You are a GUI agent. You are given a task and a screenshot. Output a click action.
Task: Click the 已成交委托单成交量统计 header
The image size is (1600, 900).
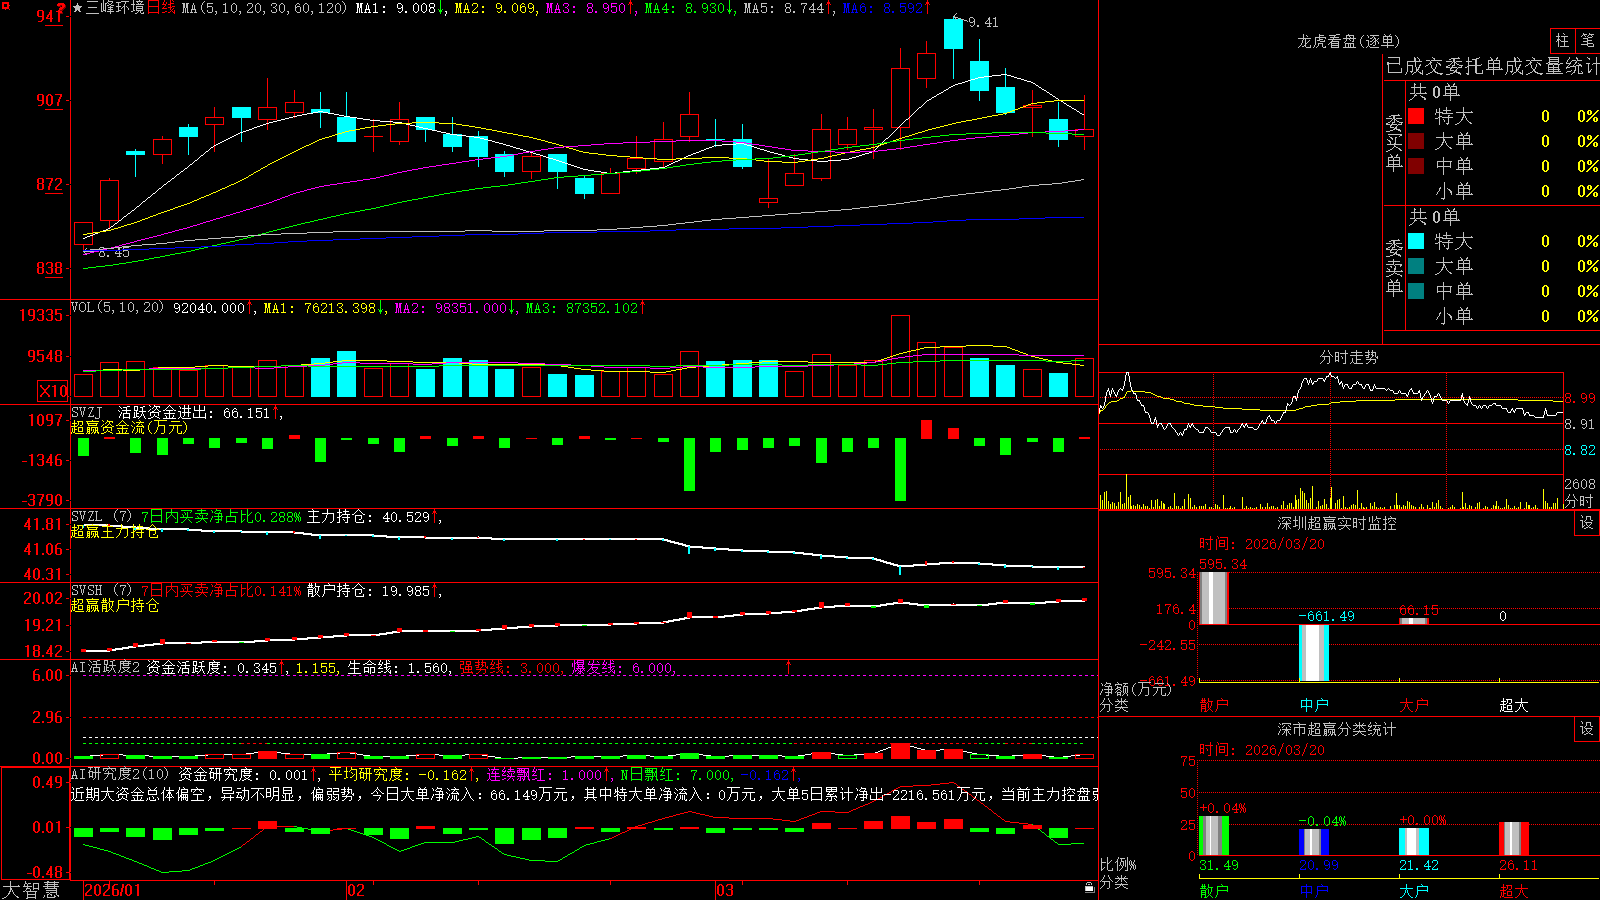tap(1492, 66)
